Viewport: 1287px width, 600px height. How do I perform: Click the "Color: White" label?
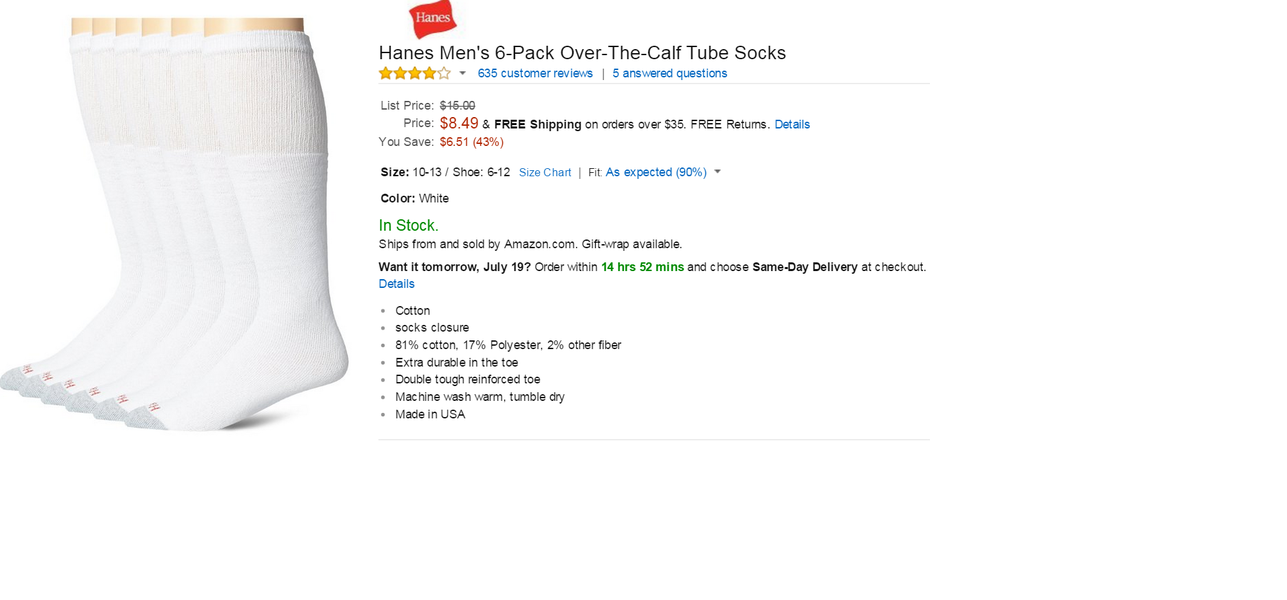pos(414,198)
